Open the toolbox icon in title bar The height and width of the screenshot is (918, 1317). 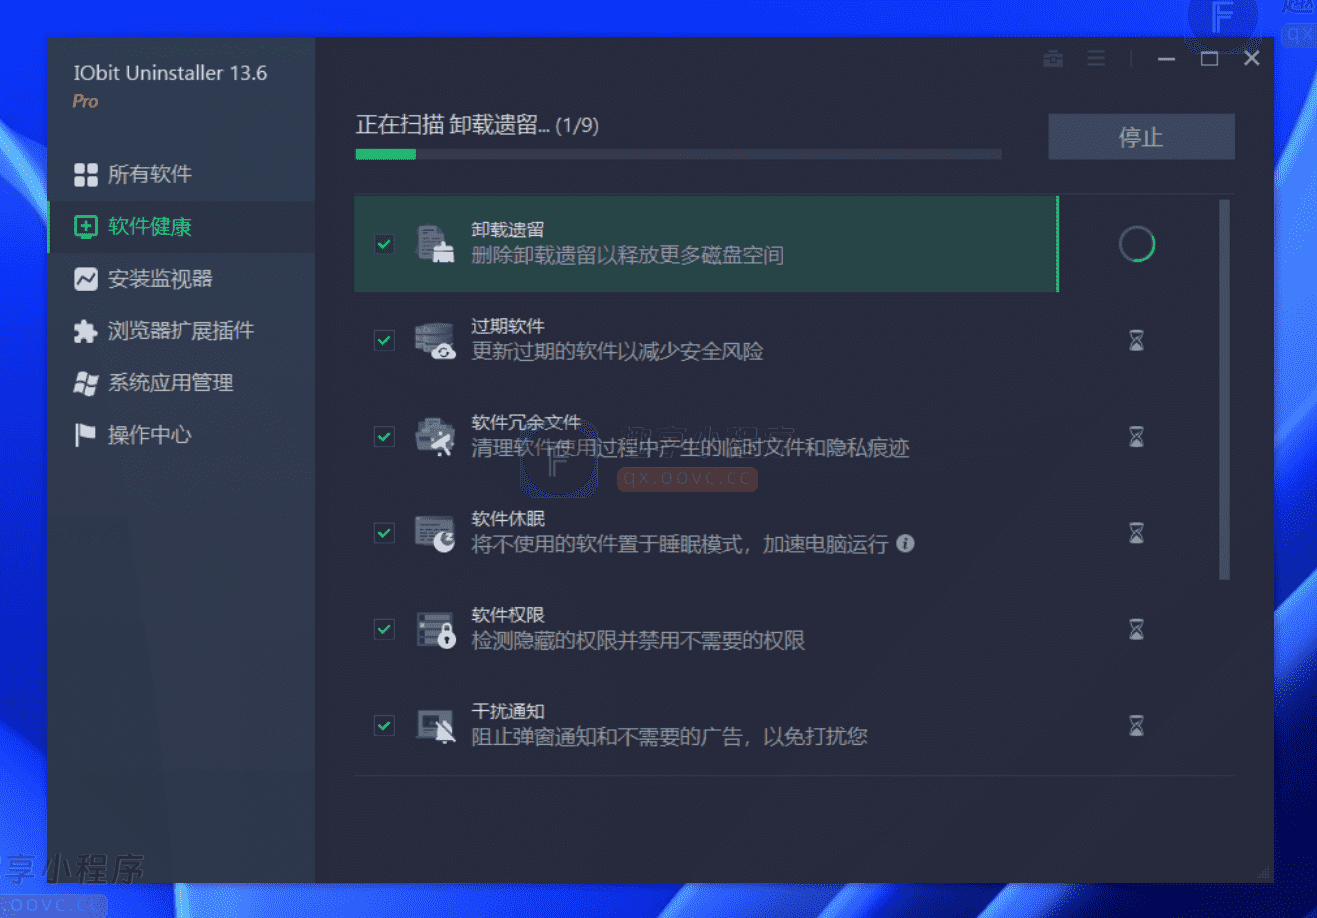(1053, 59)
